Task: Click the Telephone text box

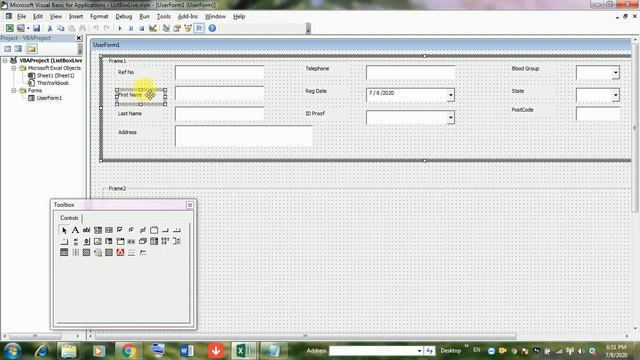Action: tap(411, 73)
